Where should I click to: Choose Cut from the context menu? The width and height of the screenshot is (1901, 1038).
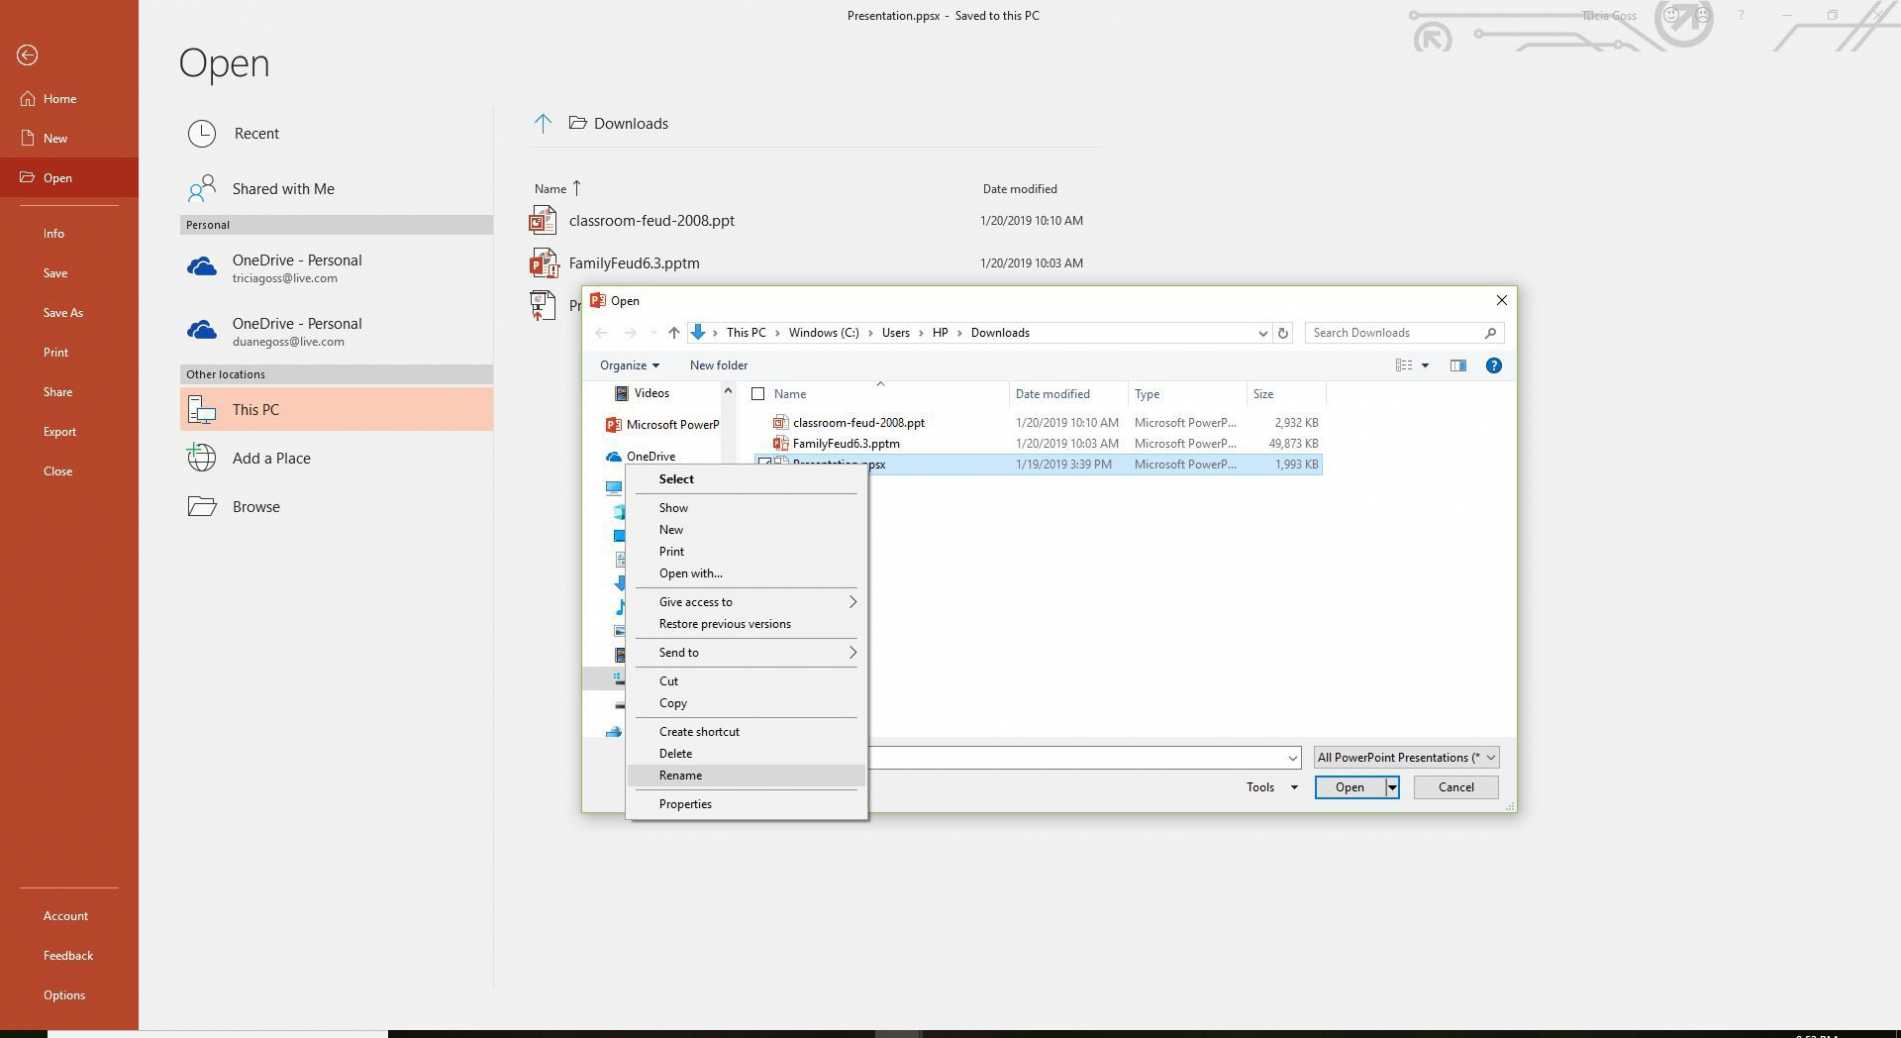point(746,682)
